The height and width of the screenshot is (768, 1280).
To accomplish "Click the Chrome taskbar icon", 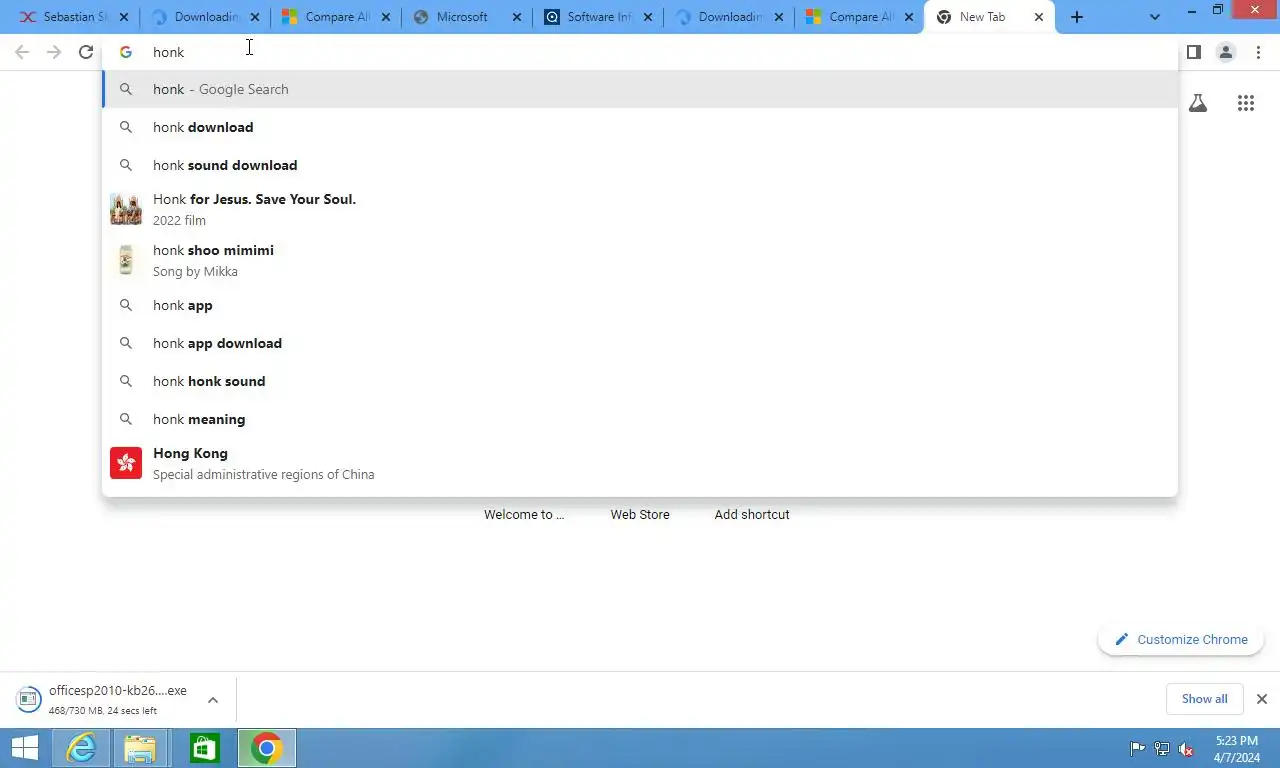I will click(x=266, y=748).
